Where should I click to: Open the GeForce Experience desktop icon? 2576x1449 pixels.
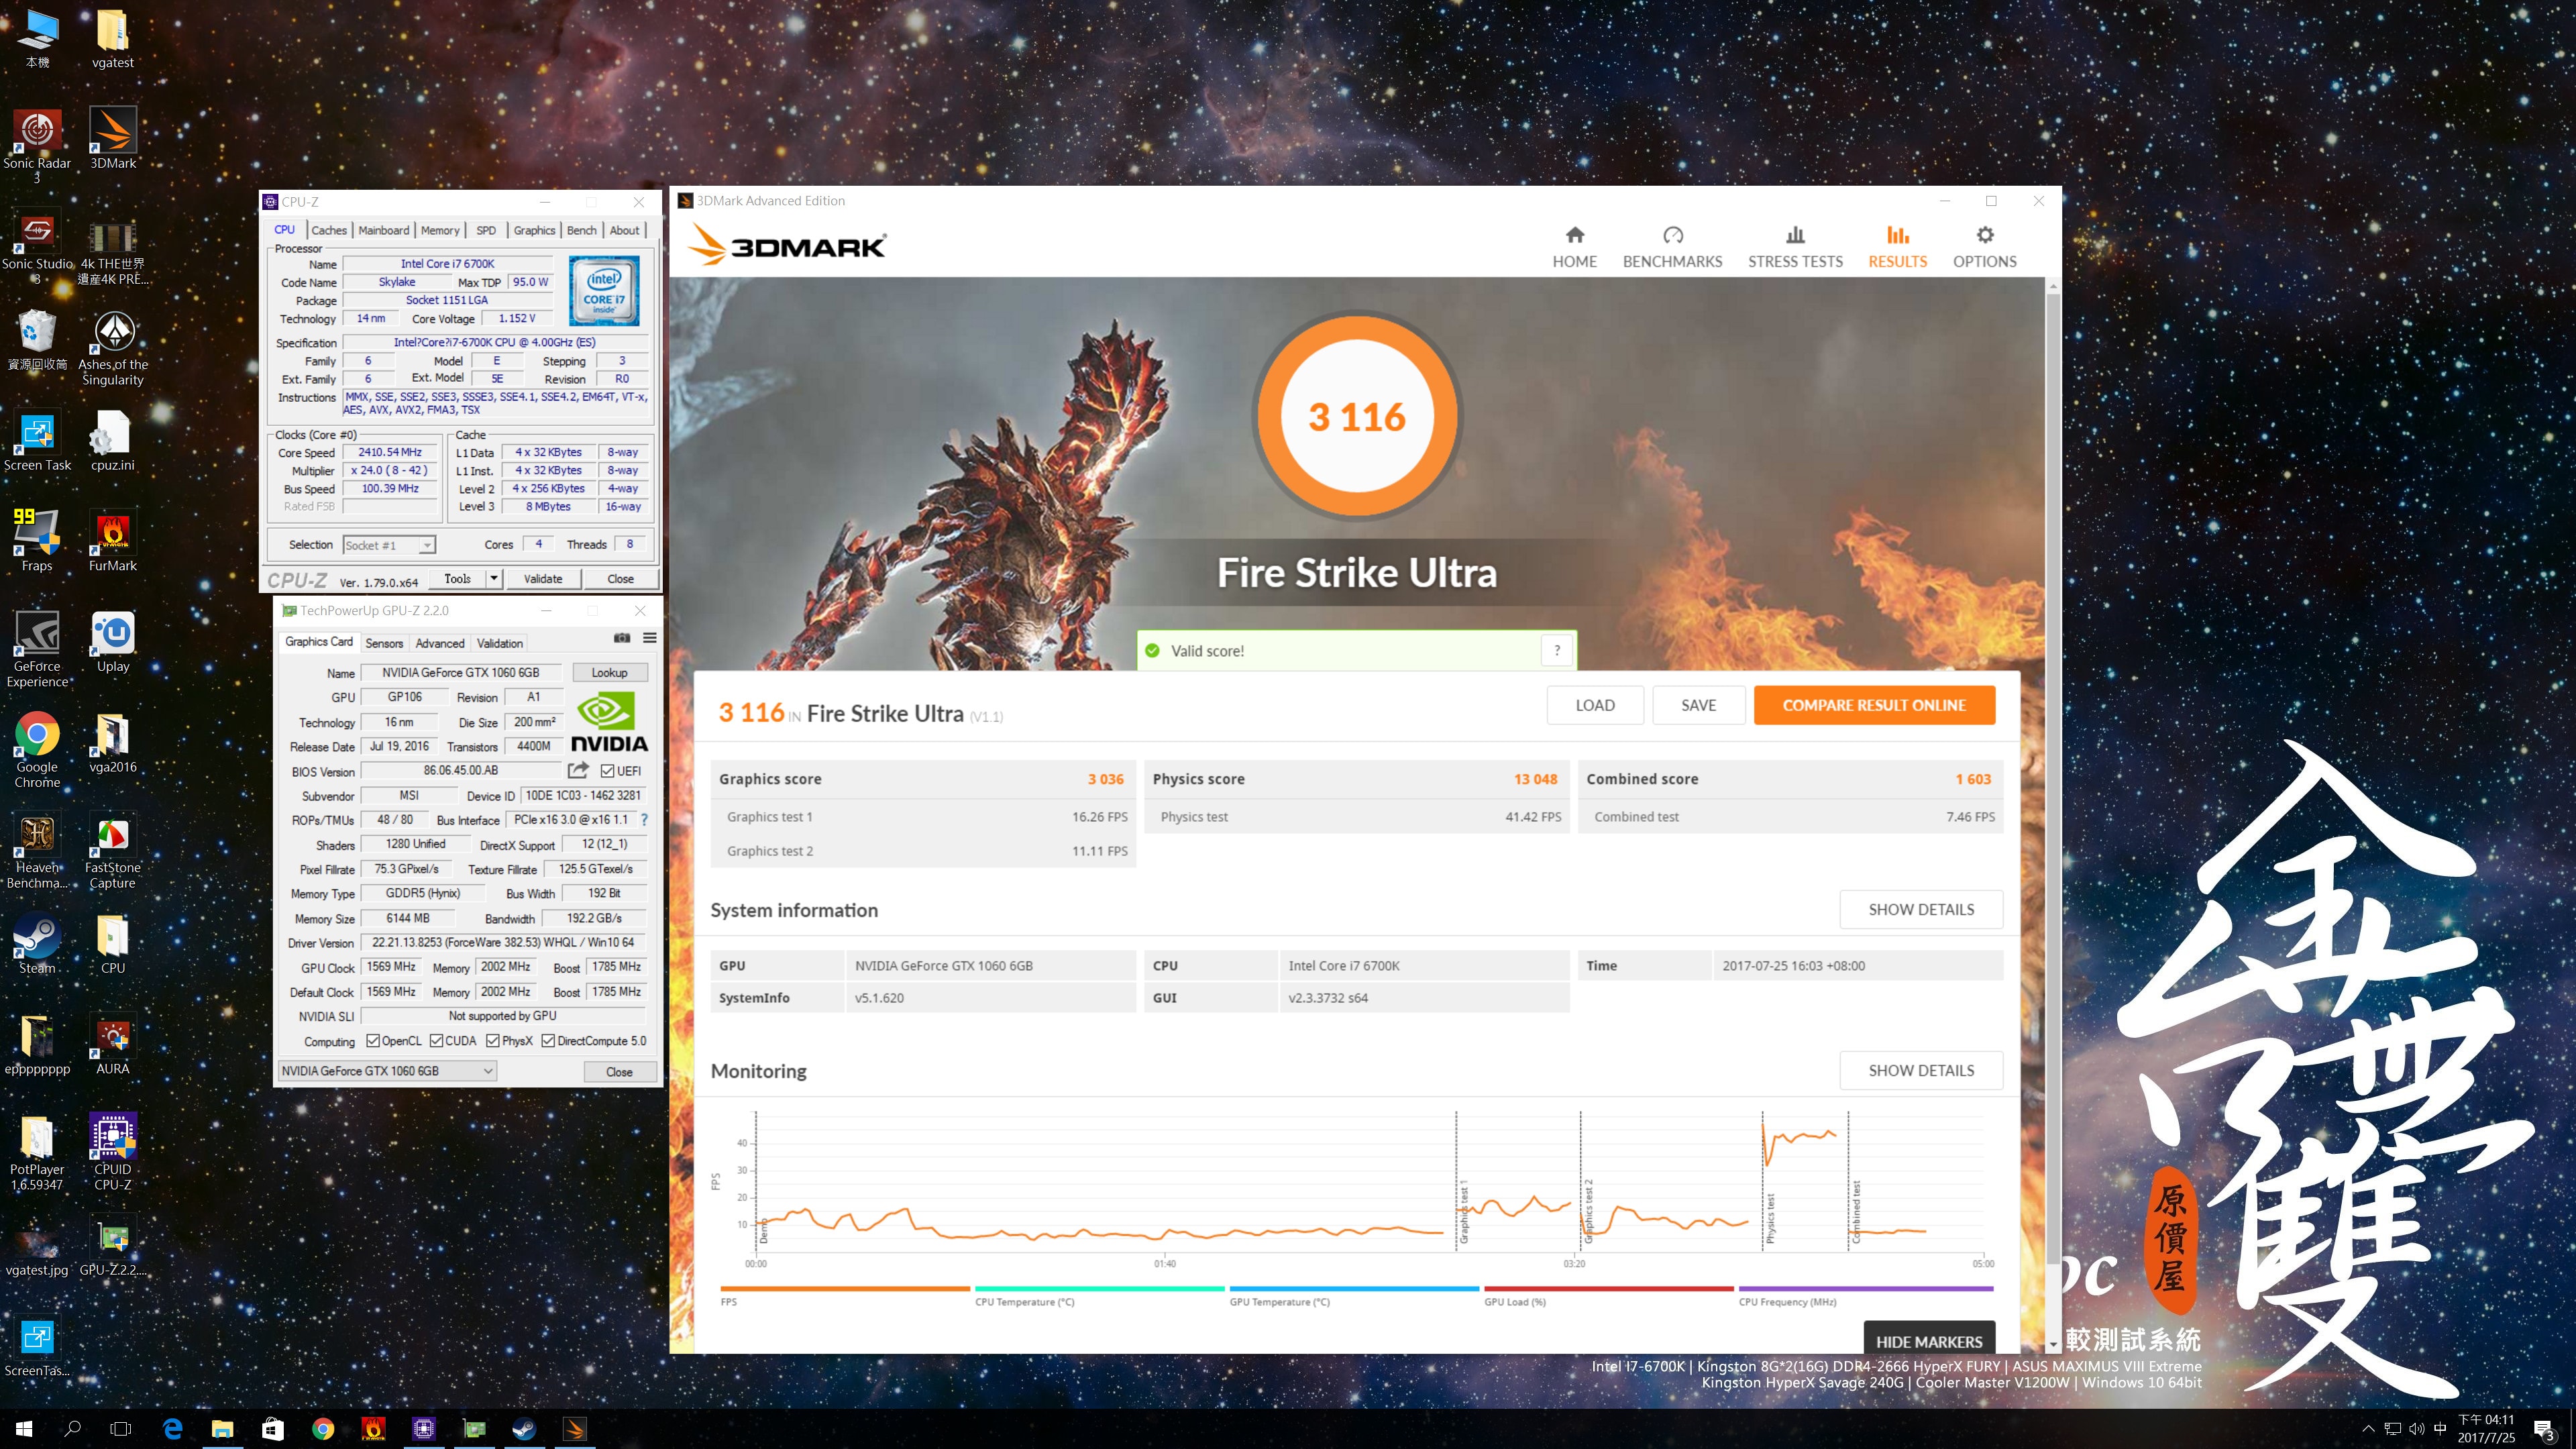point(37,649)
